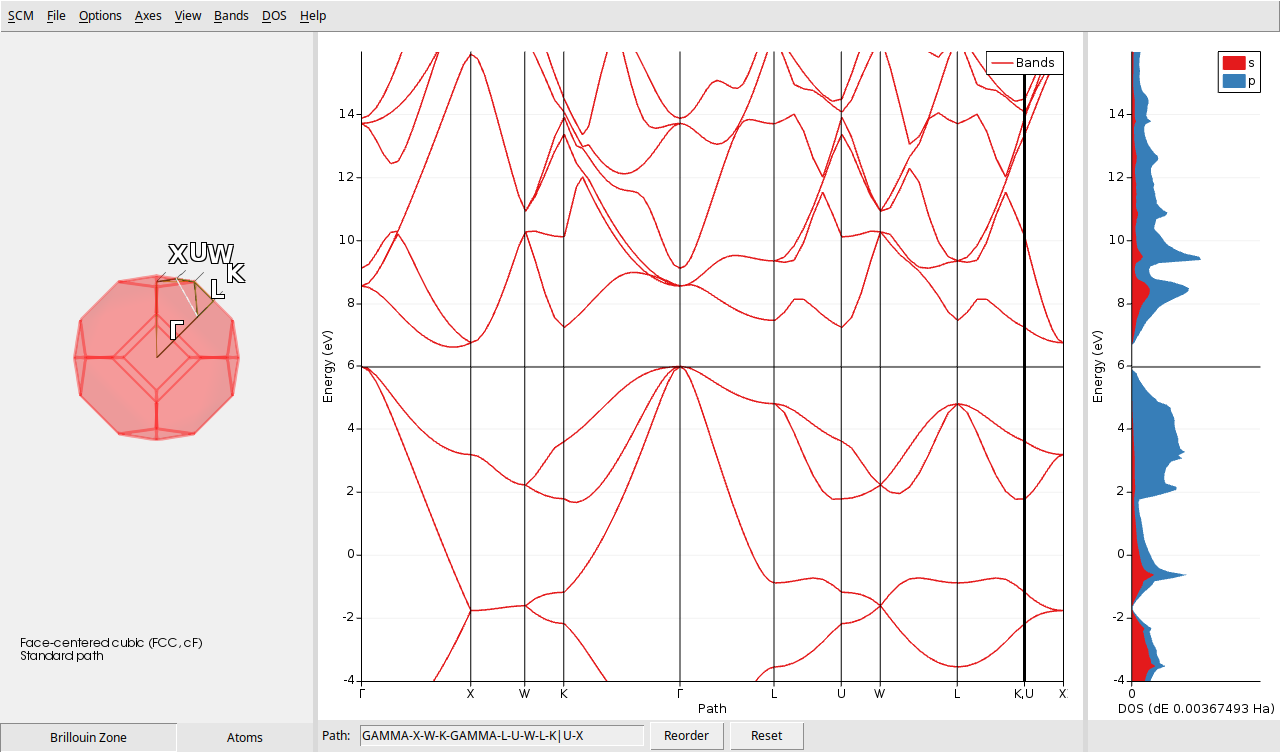Screen dimensions: 1280x752
Task: Switch to the Atoms tab
Action: click(x=245, y=737)
